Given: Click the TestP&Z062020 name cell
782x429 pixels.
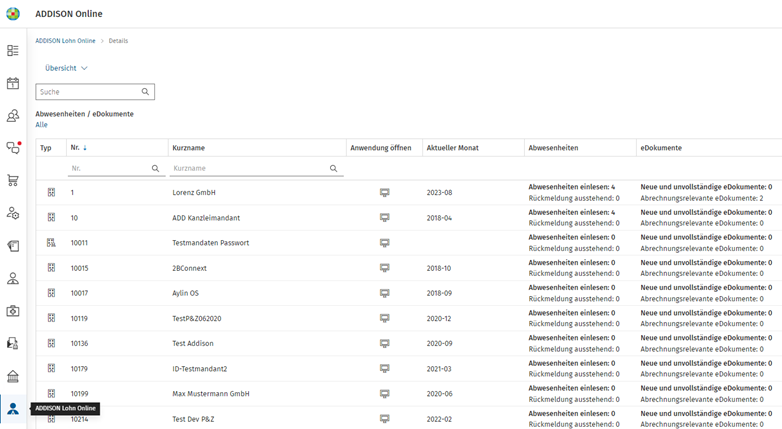Looking at the screenshot, I should pyautogui.click(x=196, y=319).
